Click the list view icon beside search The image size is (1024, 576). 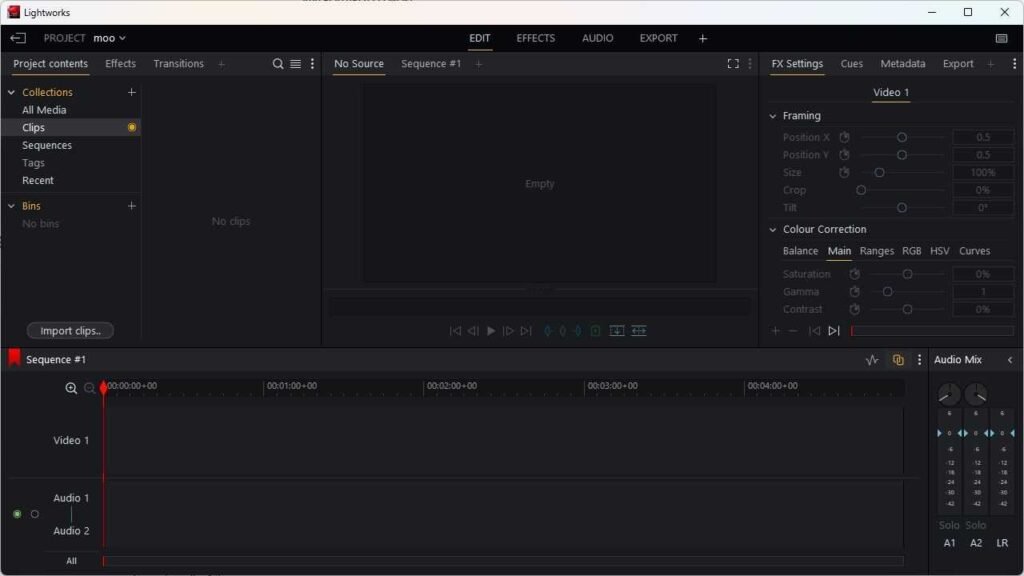pos(295,63)
